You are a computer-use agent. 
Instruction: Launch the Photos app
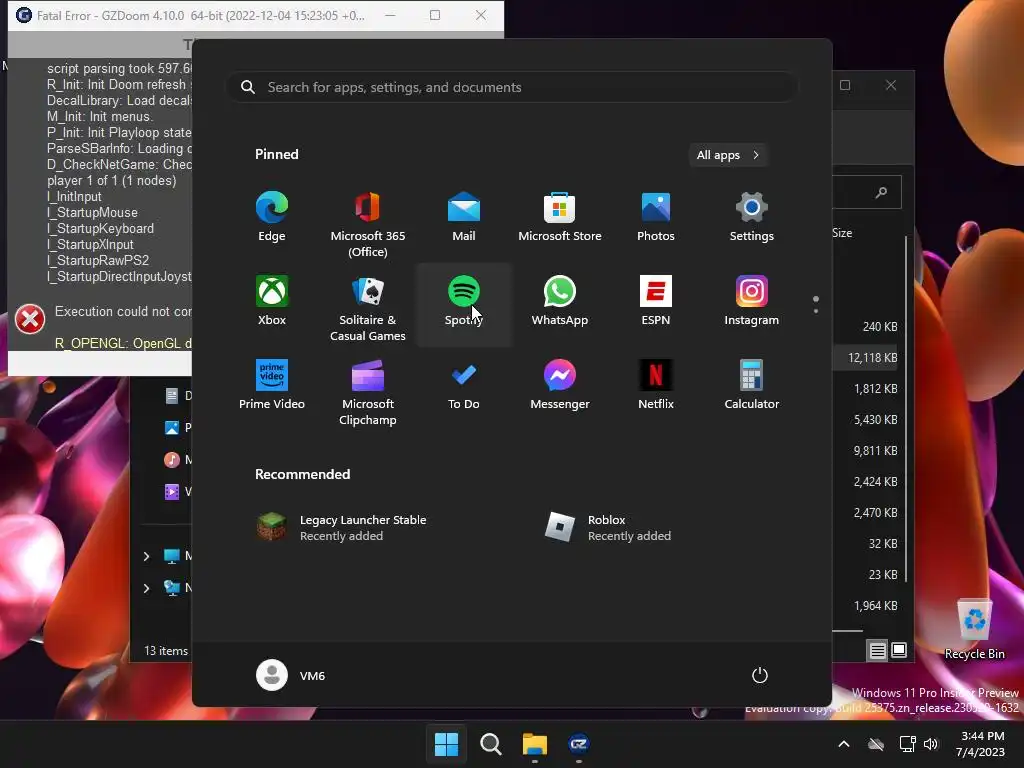pyautogui.click(x=656, y=218)
